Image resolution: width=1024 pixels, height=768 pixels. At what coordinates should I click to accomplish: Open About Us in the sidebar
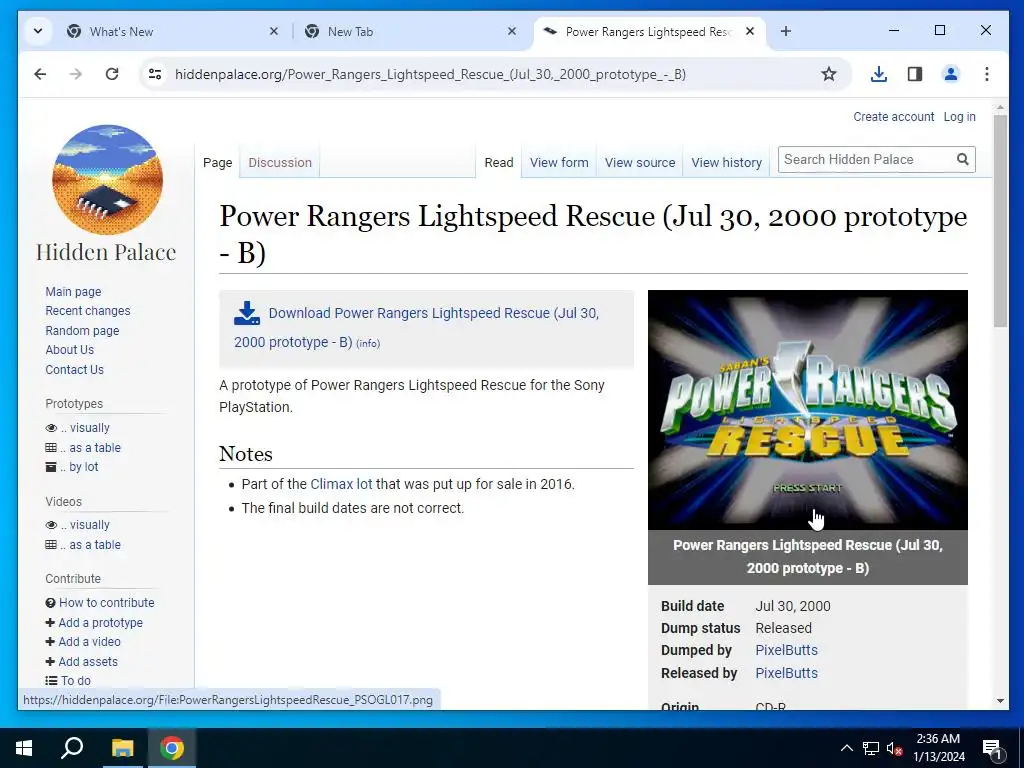69,349
